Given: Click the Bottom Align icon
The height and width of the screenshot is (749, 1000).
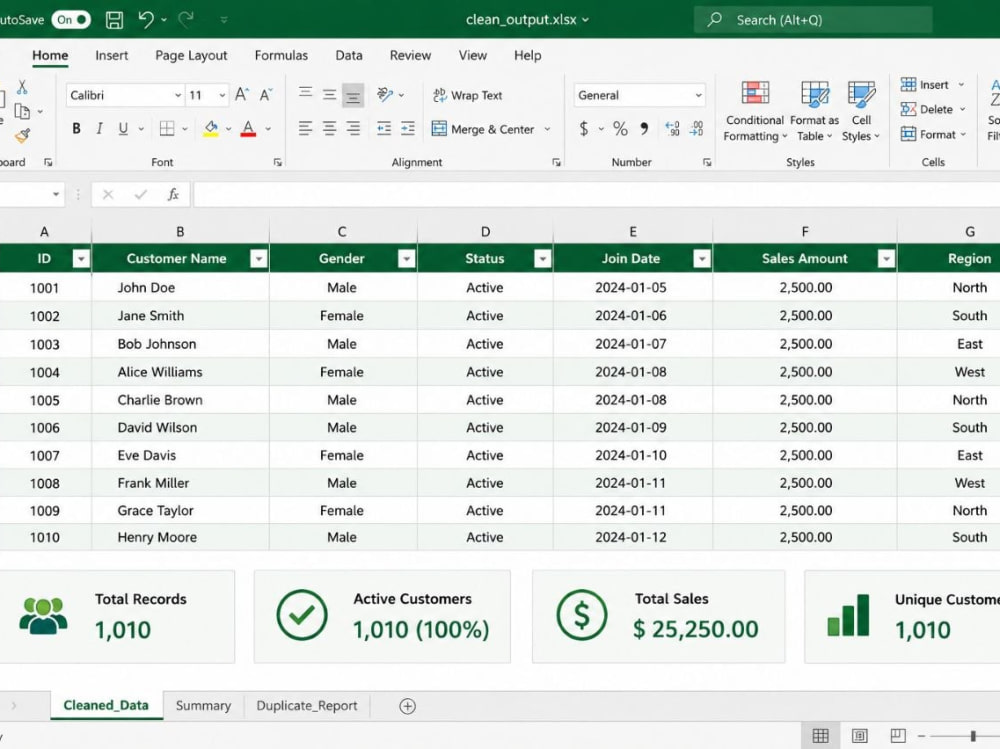Looking at the screenshot, I should [353, 96].
